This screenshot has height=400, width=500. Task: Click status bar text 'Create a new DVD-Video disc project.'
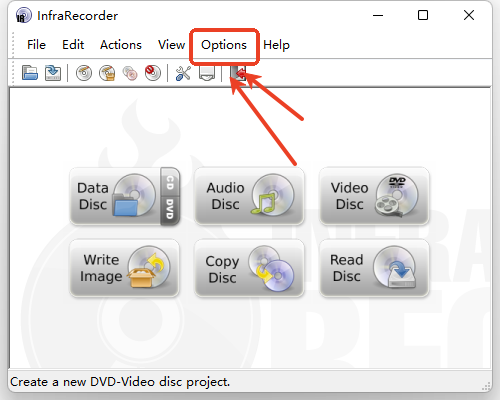click(120, 382)
